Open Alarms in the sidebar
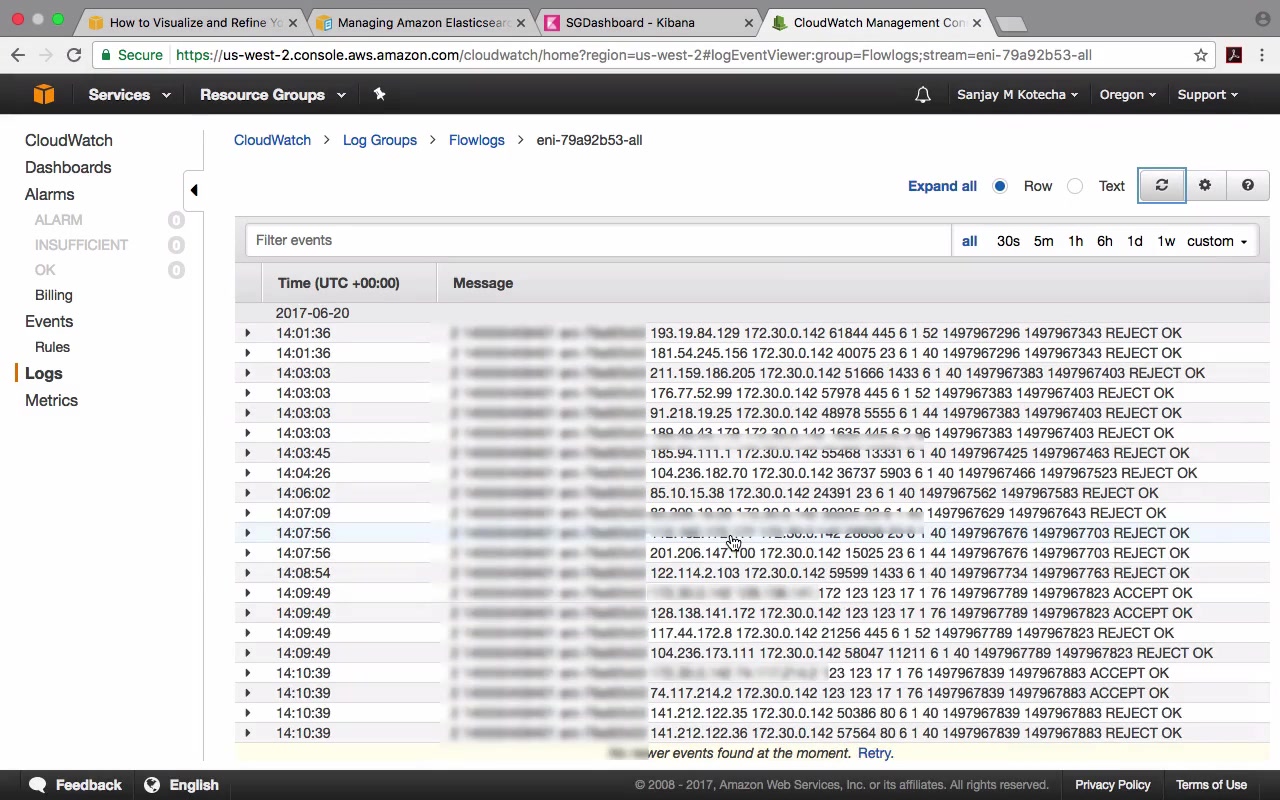Viewport: 1280px width, 800px height. pyautogui.click(x=50, y=194)
